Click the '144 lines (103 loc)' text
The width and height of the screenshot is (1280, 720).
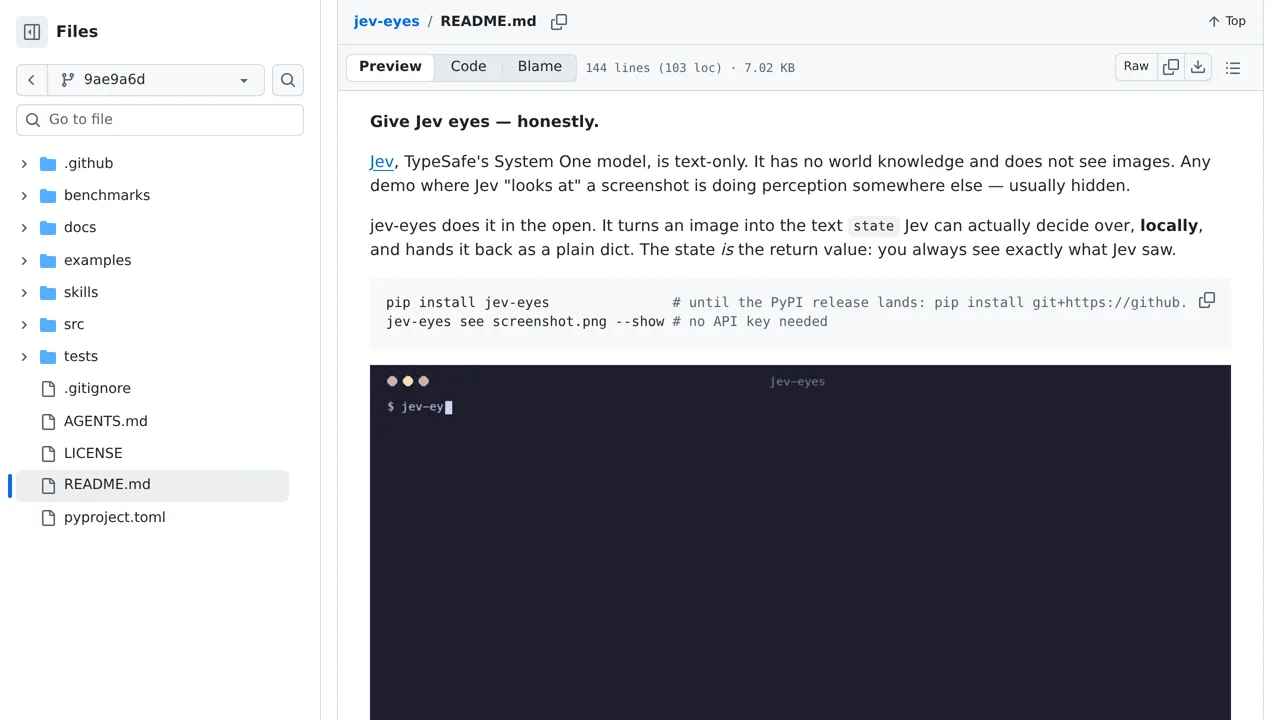[653, 68]
